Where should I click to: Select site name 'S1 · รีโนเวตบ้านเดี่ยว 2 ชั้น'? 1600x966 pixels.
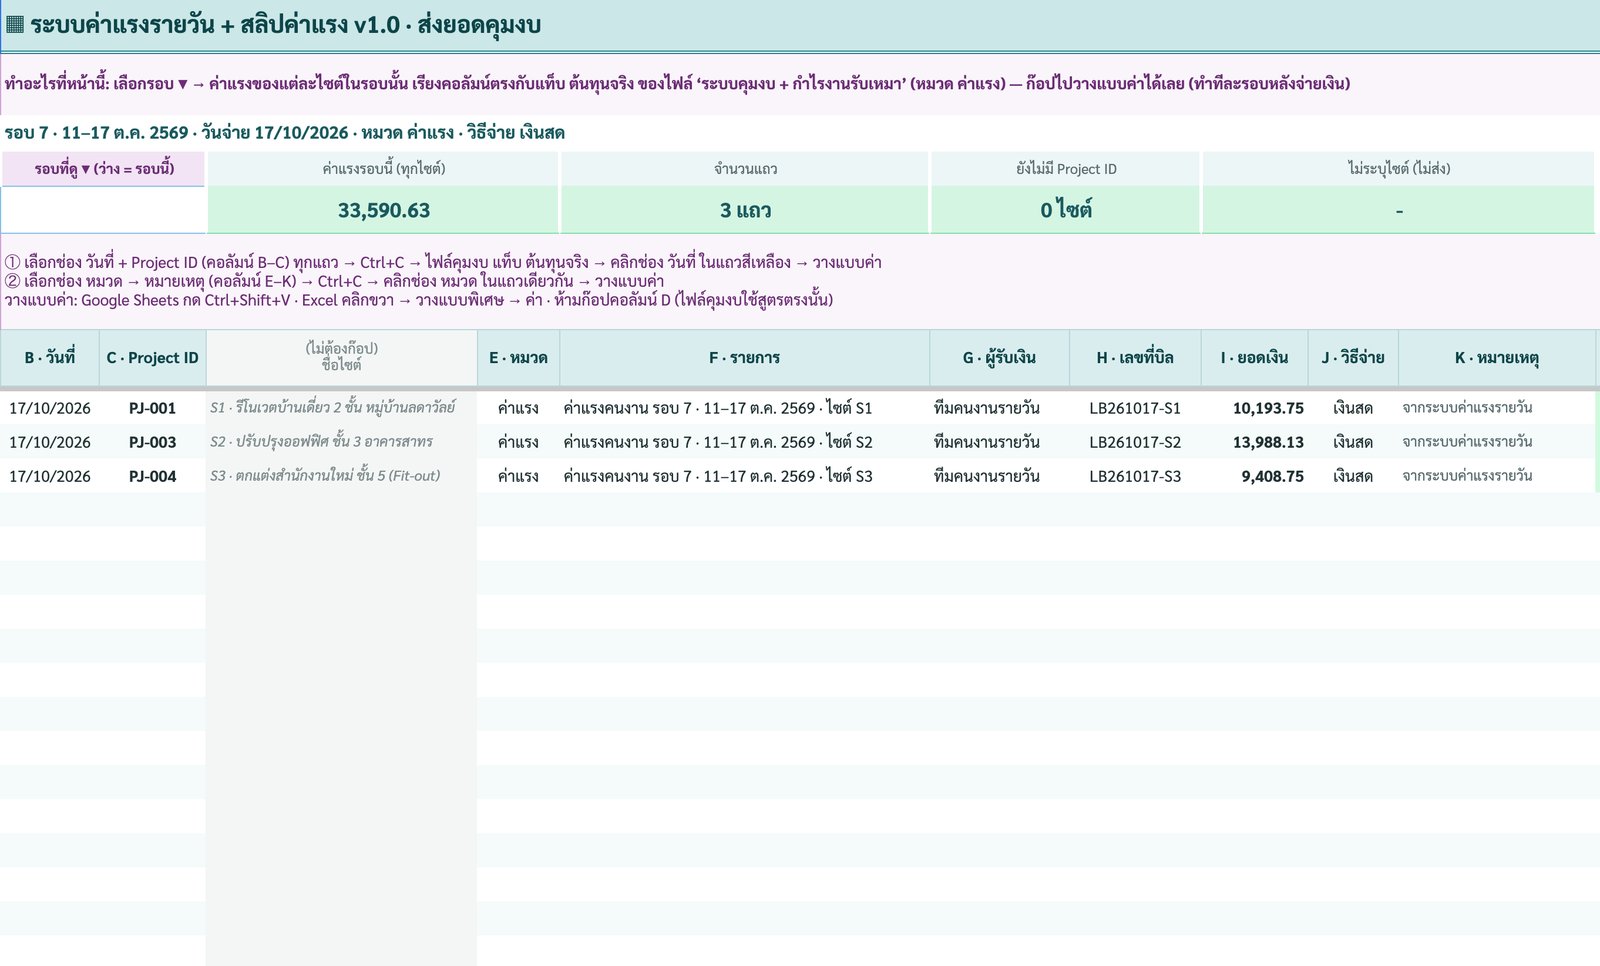tap(342, 408)
